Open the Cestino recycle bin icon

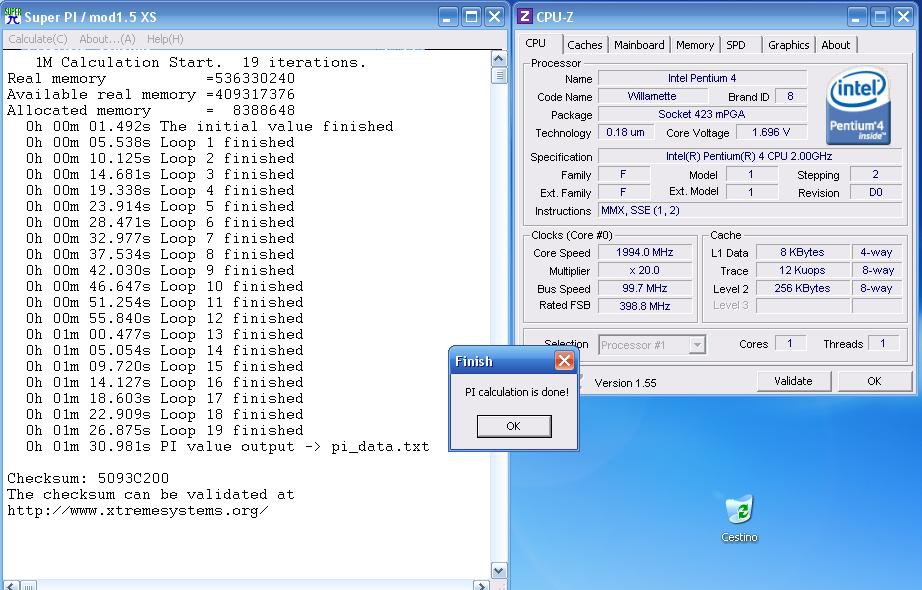pyautogui.click(x=740, y=511)
